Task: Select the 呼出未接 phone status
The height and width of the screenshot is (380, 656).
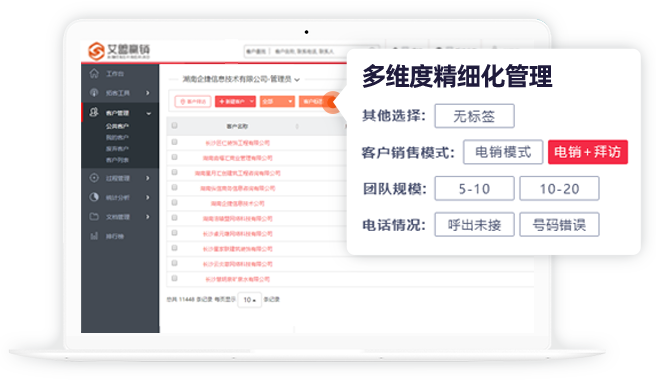Action: [474, 225]
